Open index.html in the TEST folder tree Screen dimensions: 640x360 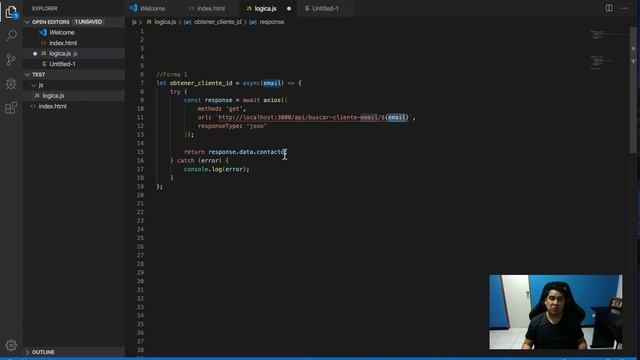click(x=74, y=106)
